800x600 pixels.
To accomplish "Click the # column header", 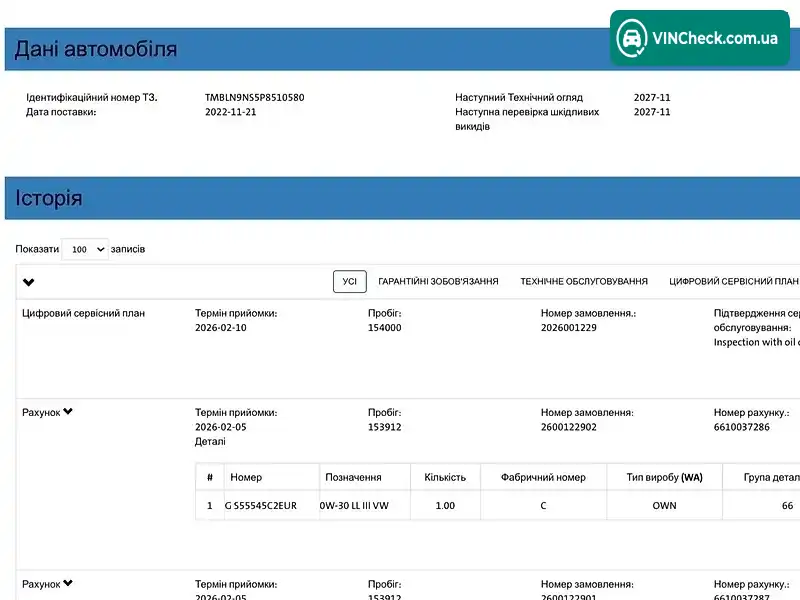I will pos(210,477).
